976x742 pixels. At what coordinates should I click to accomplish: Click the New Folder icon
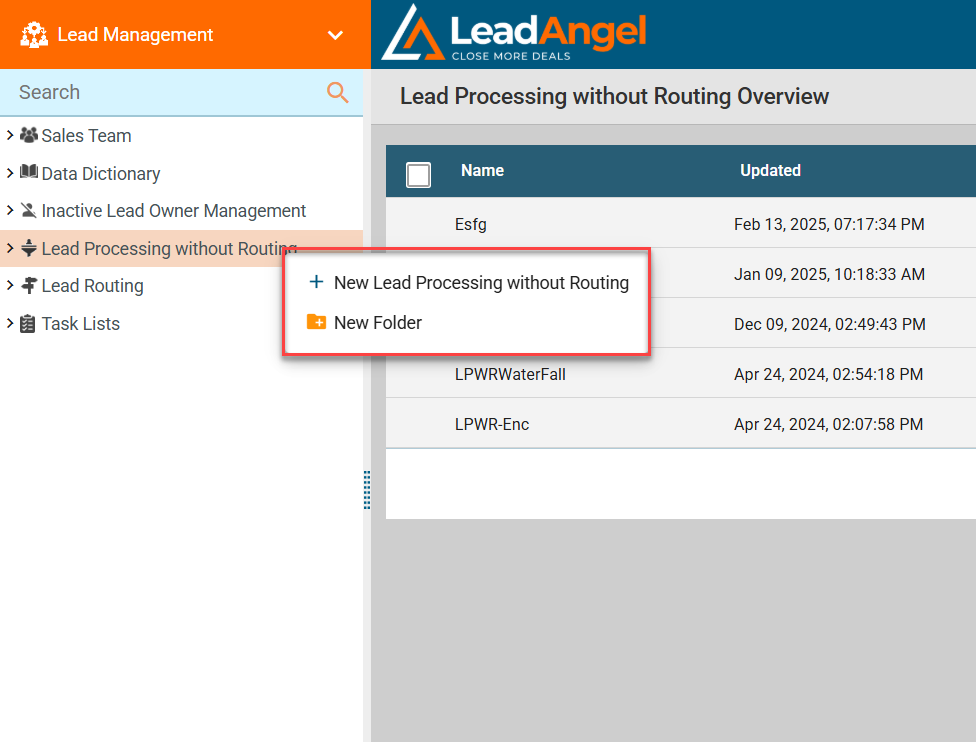(x=316, y=322)
